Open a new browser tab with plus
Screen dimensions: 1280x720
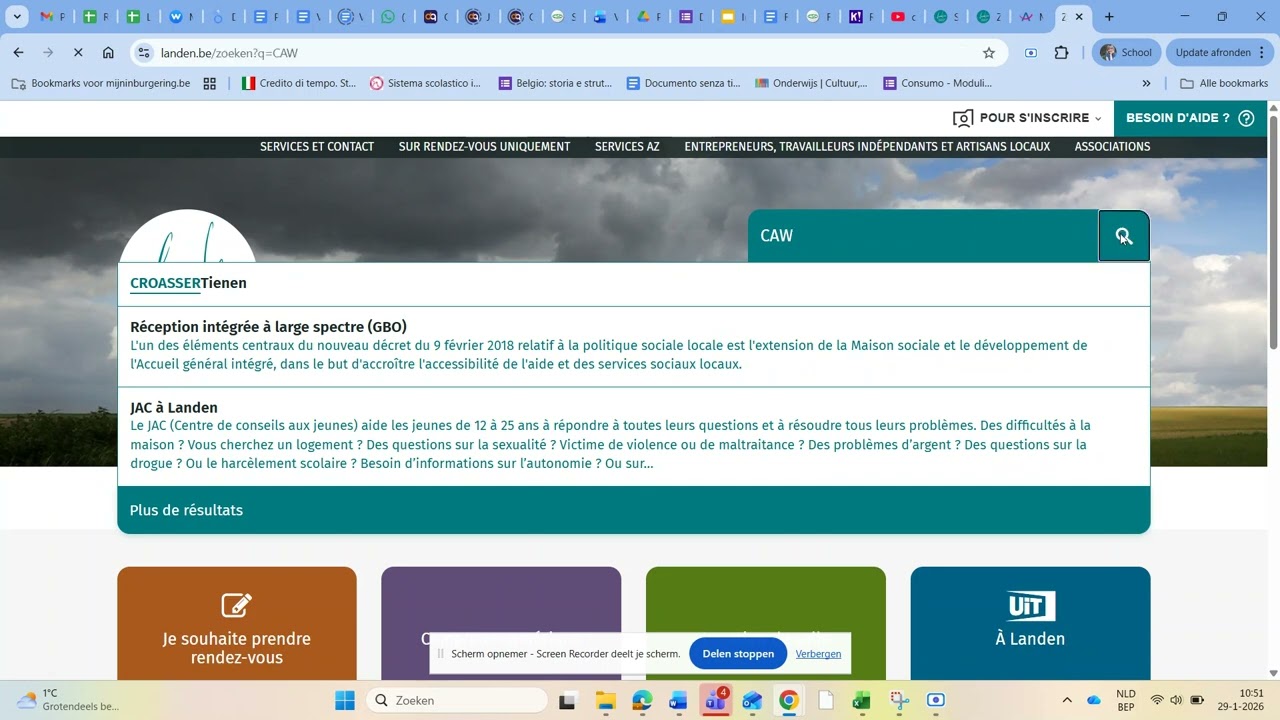pos(1109,17)
